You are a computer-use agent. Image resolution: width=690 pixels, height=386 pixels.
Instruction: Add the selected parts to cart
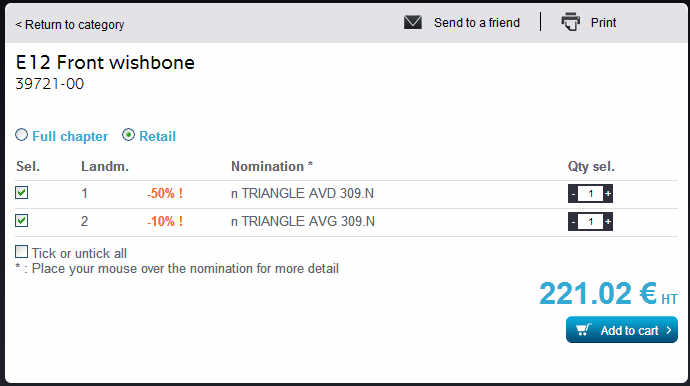click(622, 330)
